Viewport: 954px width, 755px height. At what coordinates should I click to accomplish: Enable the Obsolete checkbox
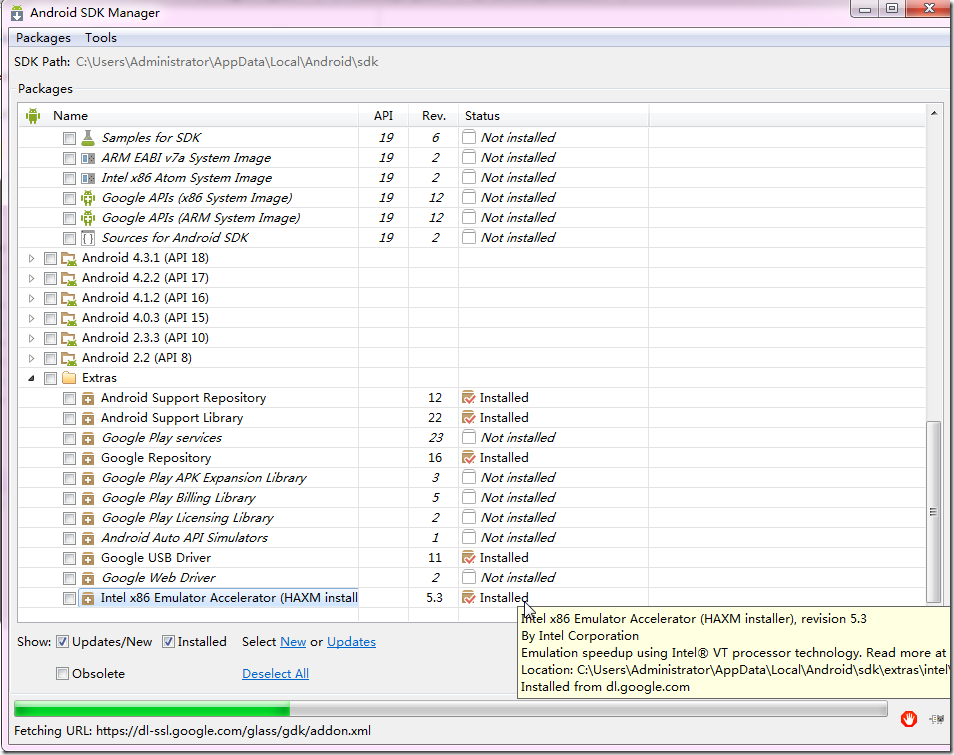(x=62, y=673)
